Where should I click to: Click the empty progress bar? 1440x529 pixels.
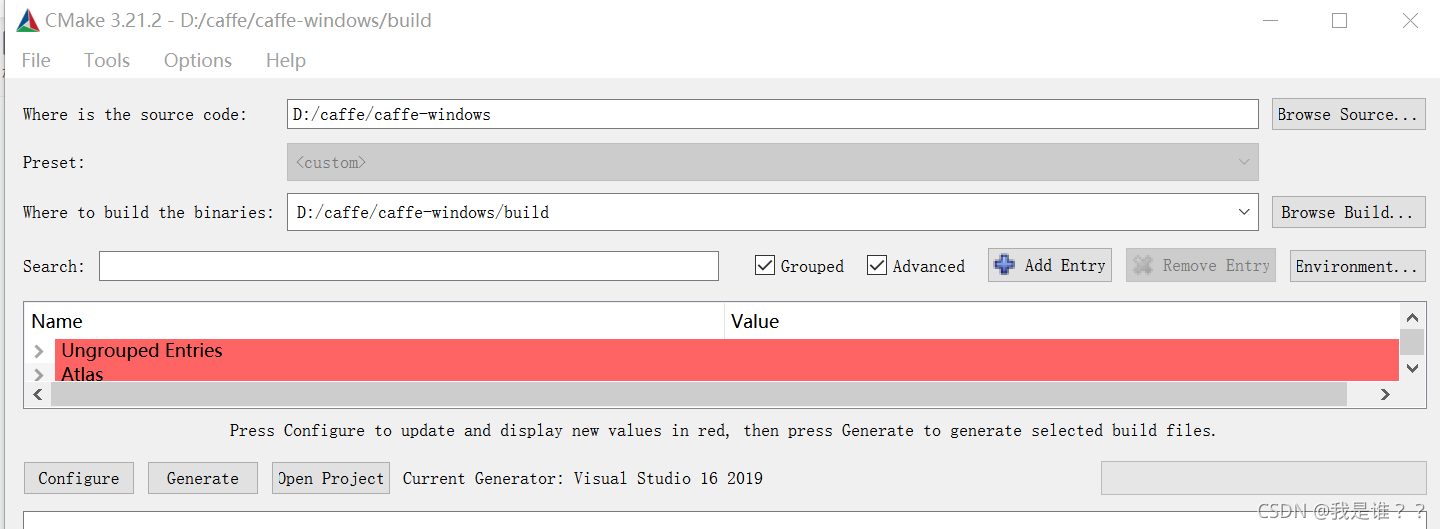point(1264,478)
